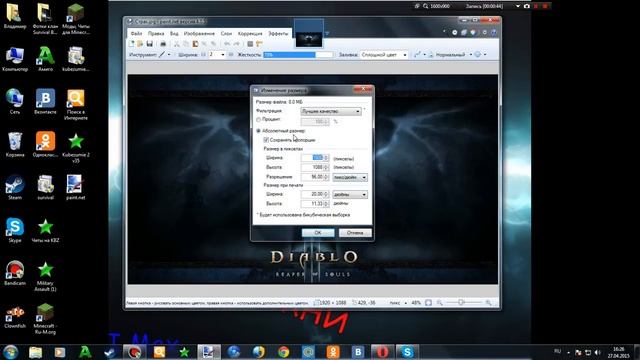Click OK in the resize dialog

pos(318,233)
